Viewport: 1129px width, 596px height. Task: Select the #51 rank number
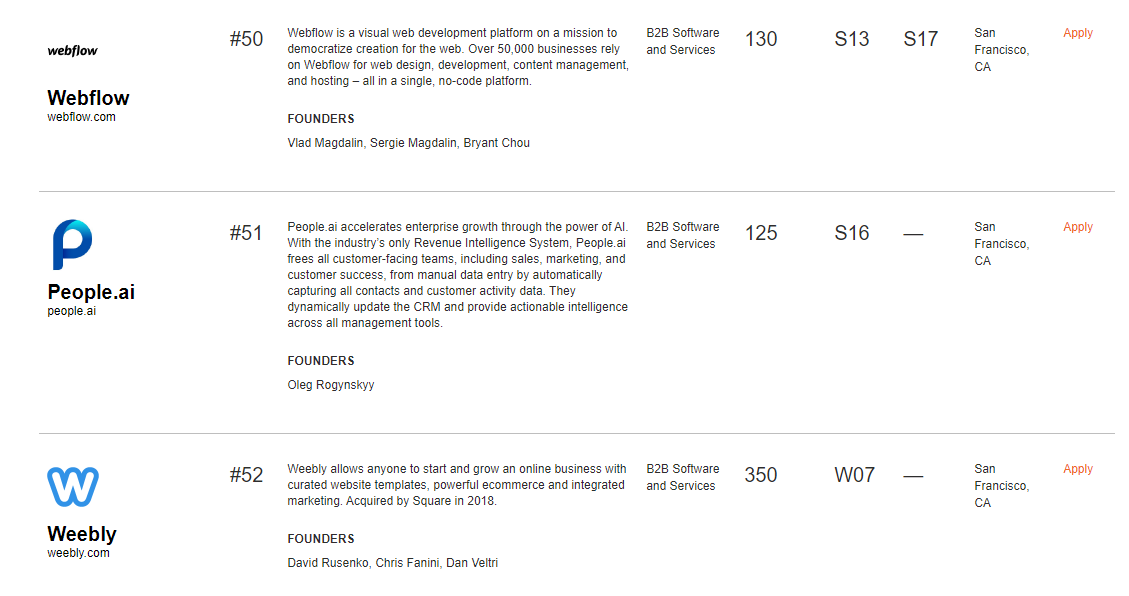[x=246, y=233]
